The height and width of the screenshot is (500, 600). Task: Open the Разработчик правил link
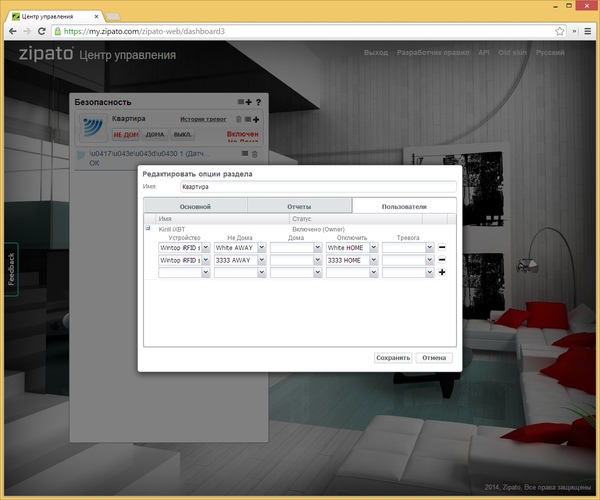(x=433, y=52)
